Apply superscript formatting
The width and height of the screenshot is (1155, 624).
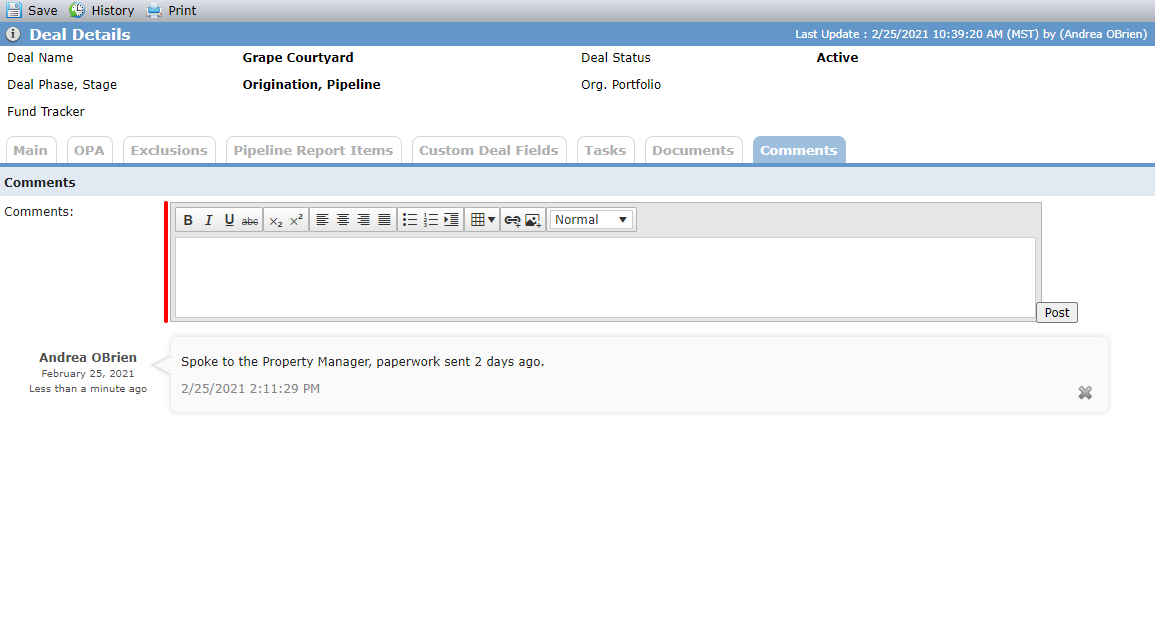[296, 220]
